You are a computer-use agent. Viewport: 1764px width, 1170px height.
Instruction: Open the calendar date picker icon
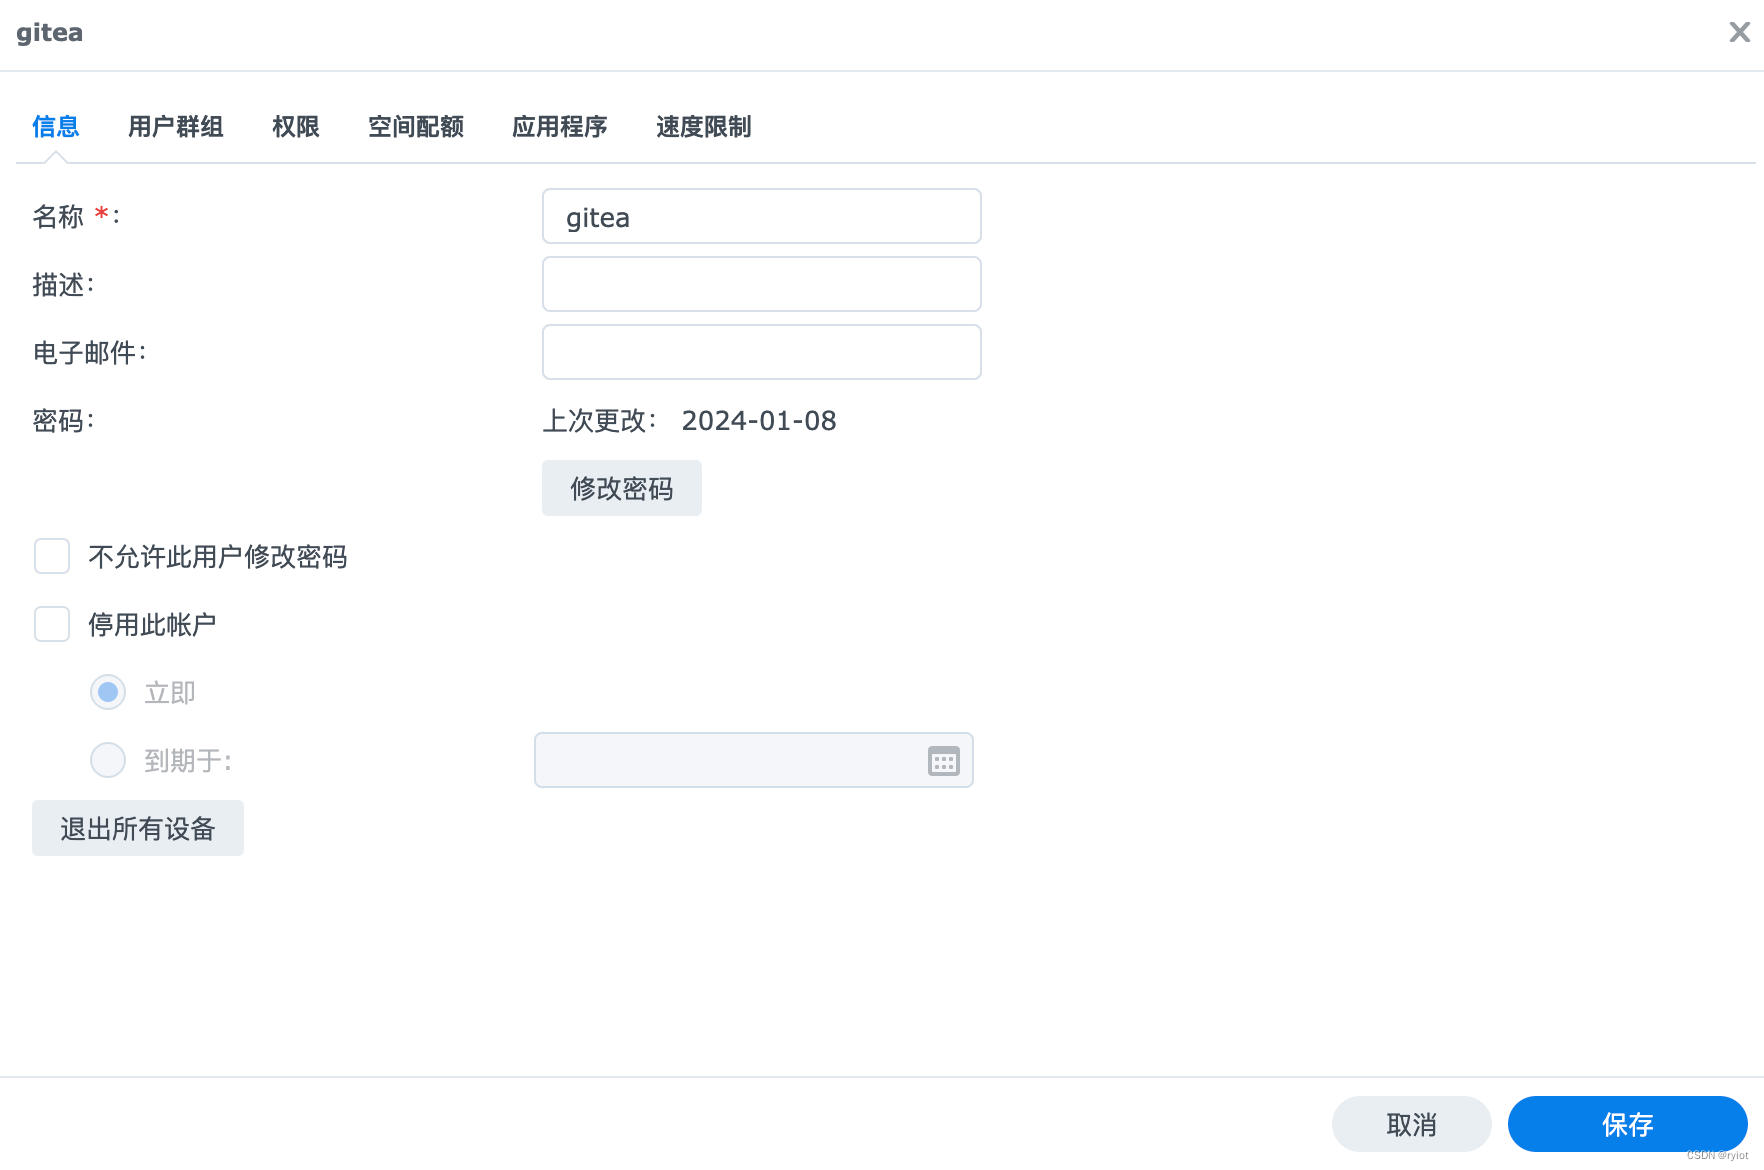tap(943, 761)
